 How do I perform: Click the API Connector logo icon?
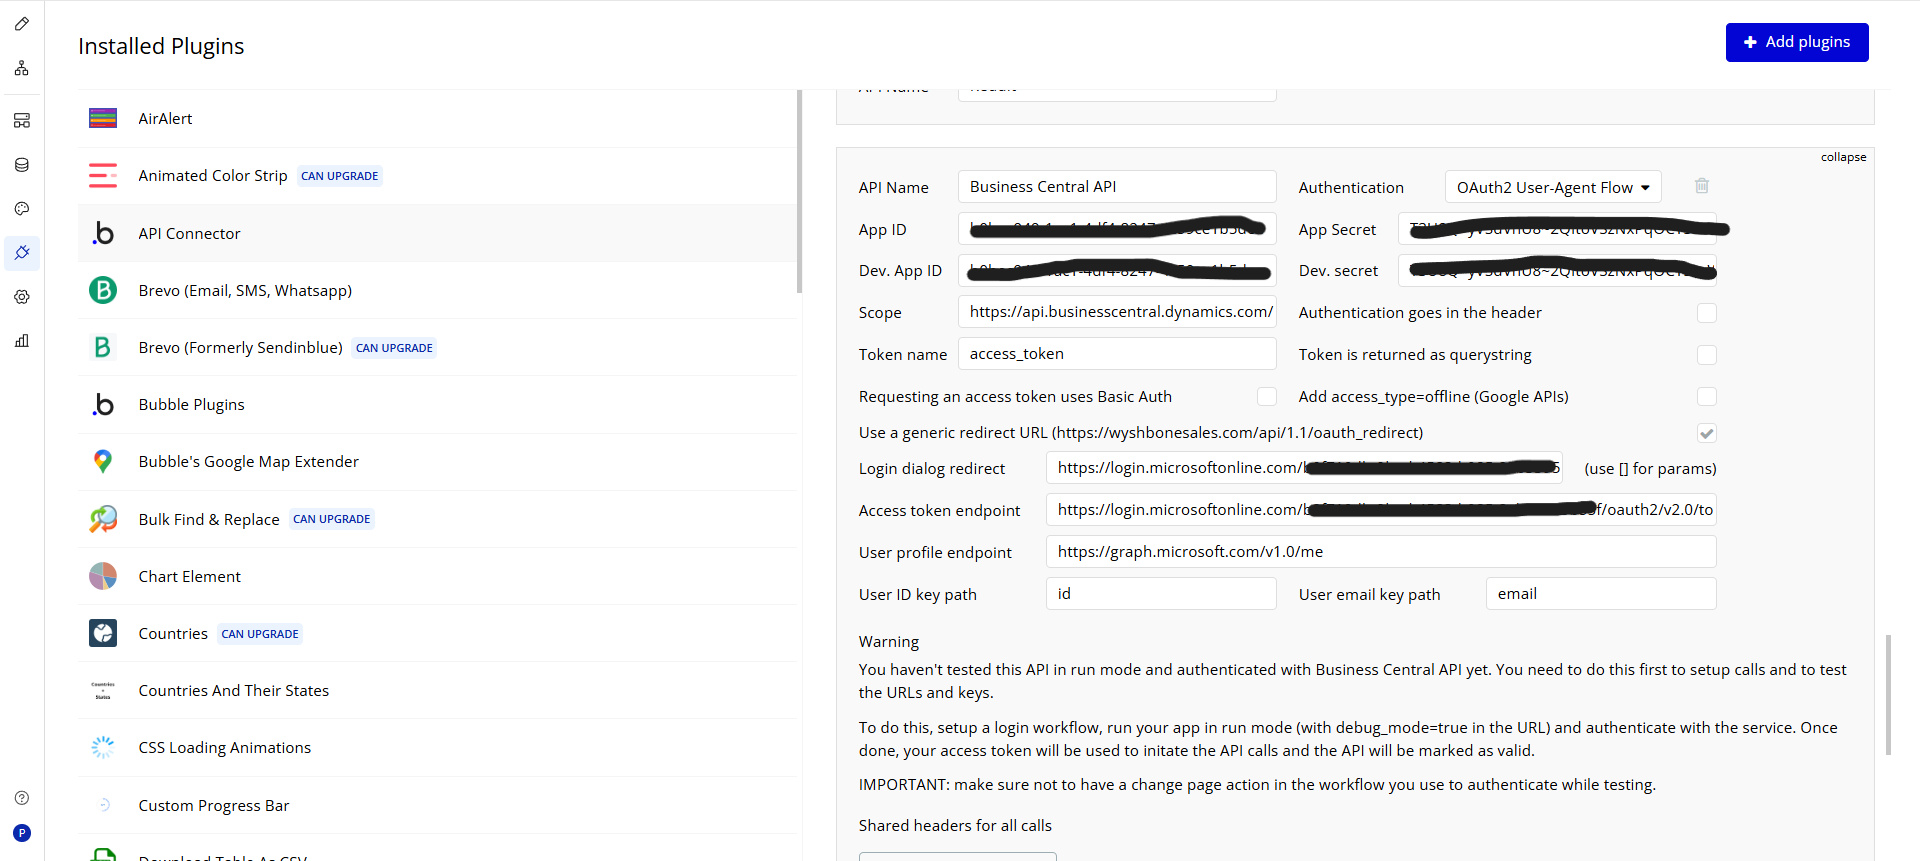click(x=103, y=233)
